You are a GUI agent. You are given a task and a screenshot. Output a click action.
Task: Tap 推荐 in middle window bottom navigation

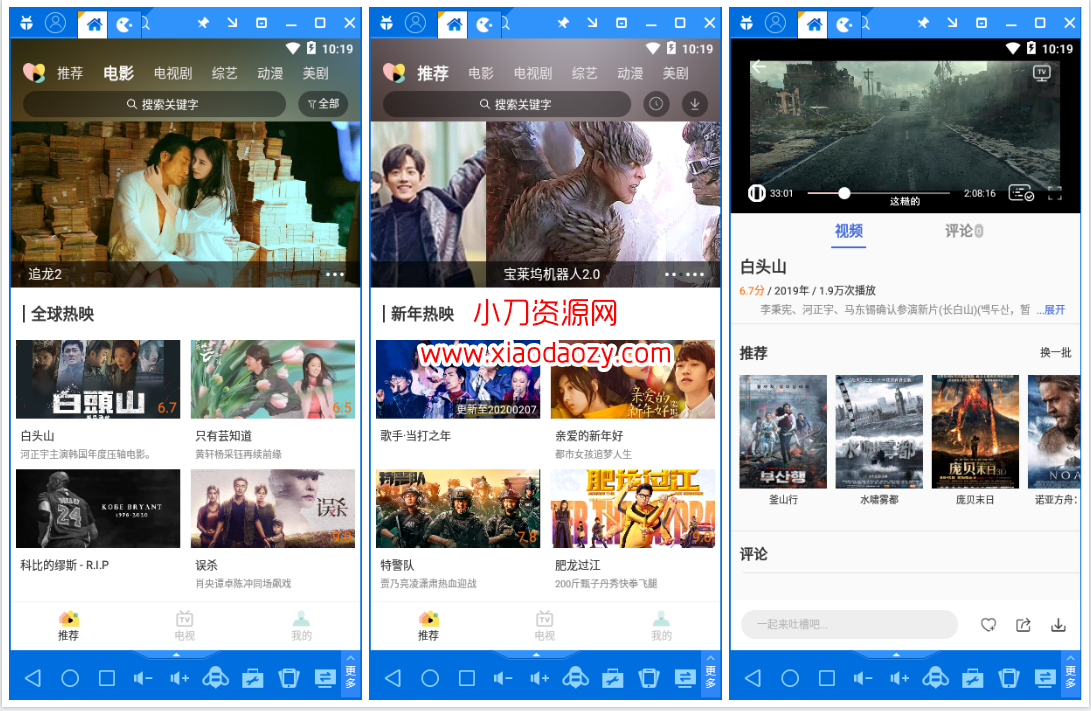pyautogui.click(x=428, y=625)
